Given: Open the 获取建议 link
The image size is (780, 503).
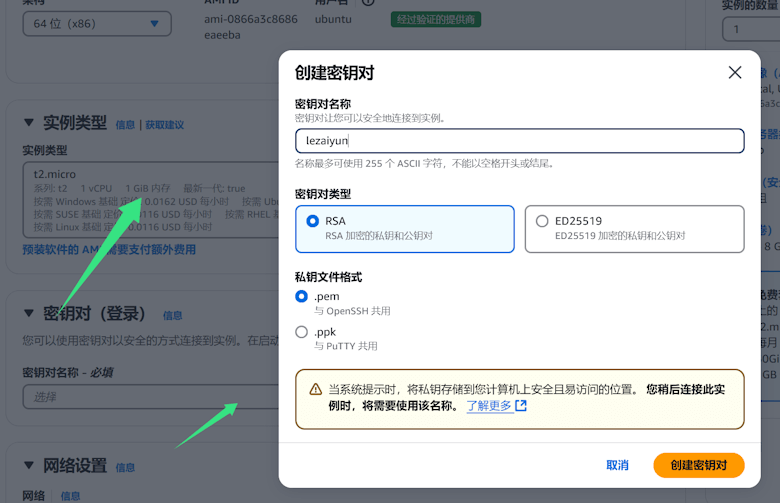Looking at the screenshot, I should coord(164,125).
